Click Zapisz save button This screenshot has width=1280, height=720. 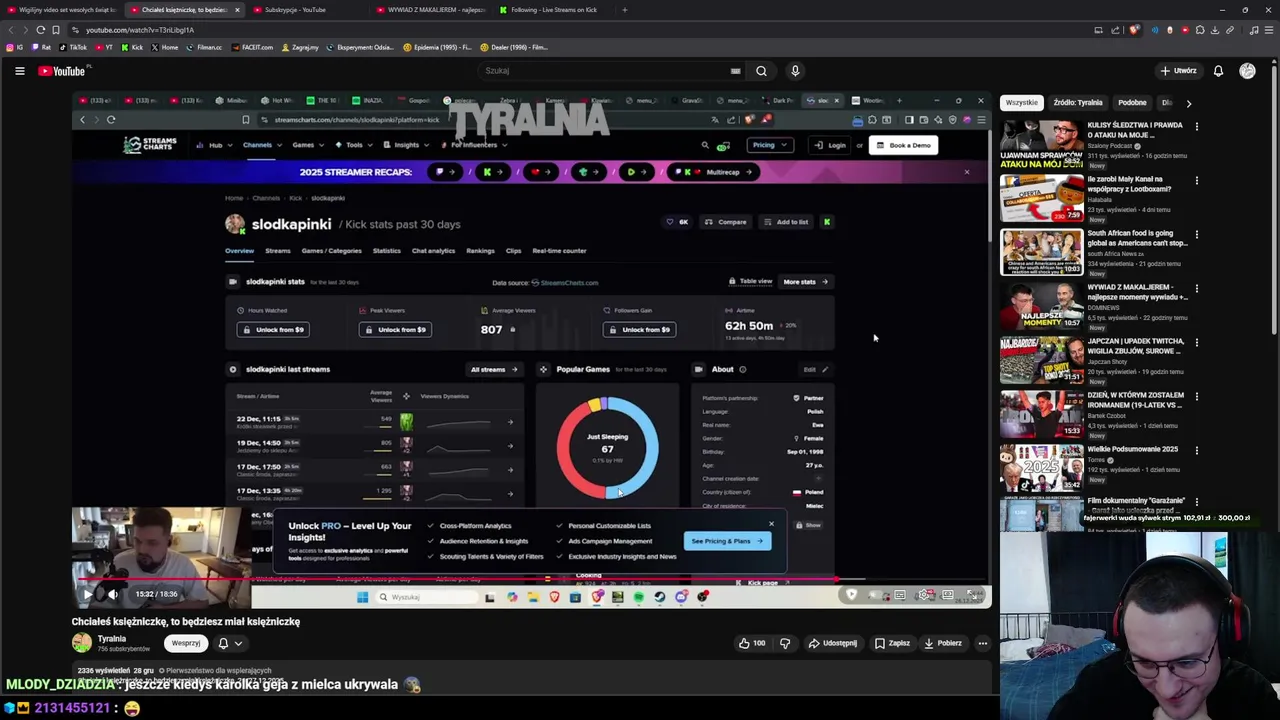point(892,643)
